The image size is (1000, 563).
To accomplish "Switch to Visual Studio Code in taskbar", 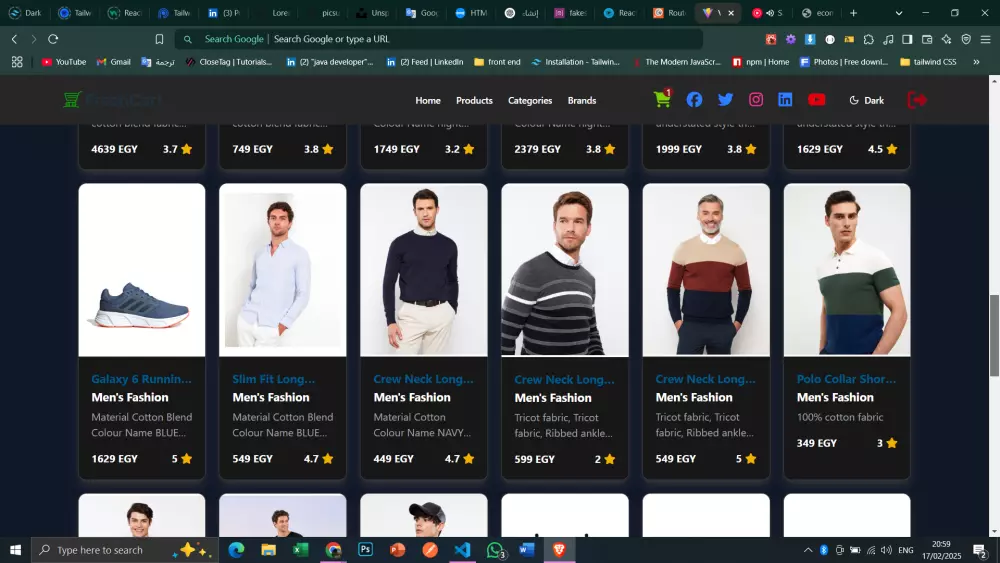I will pos(462,550).
